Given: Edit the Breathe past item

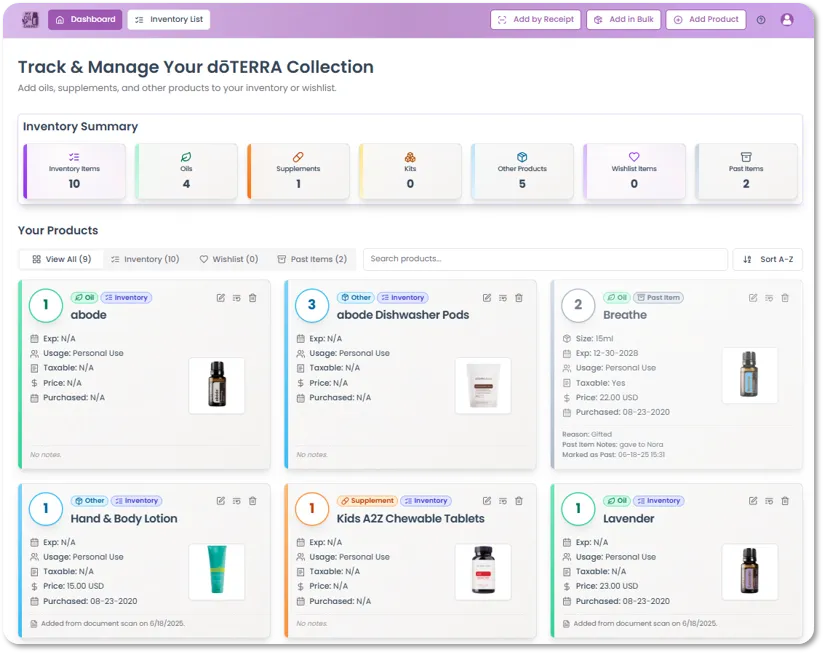Looking at the screenshot, I should (753, 298).
